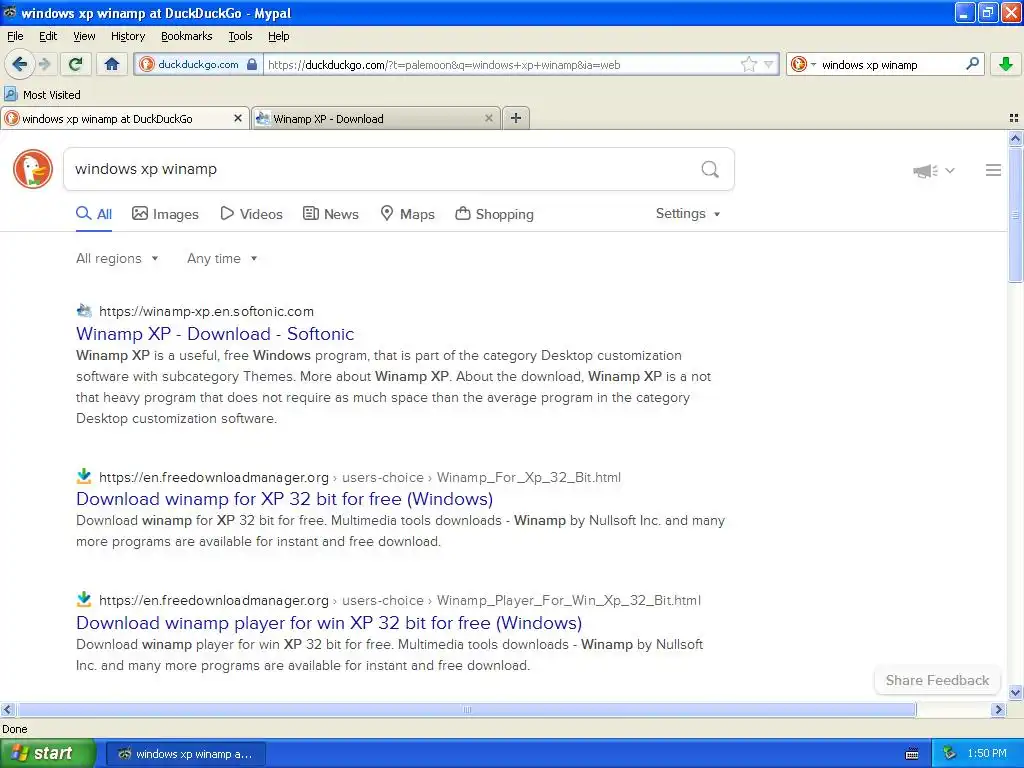Image resolution: width=1024 pixels, height=768 pixels.
Task: Close the Winamp XP - Download tab
Action: [x=488, y=118]
